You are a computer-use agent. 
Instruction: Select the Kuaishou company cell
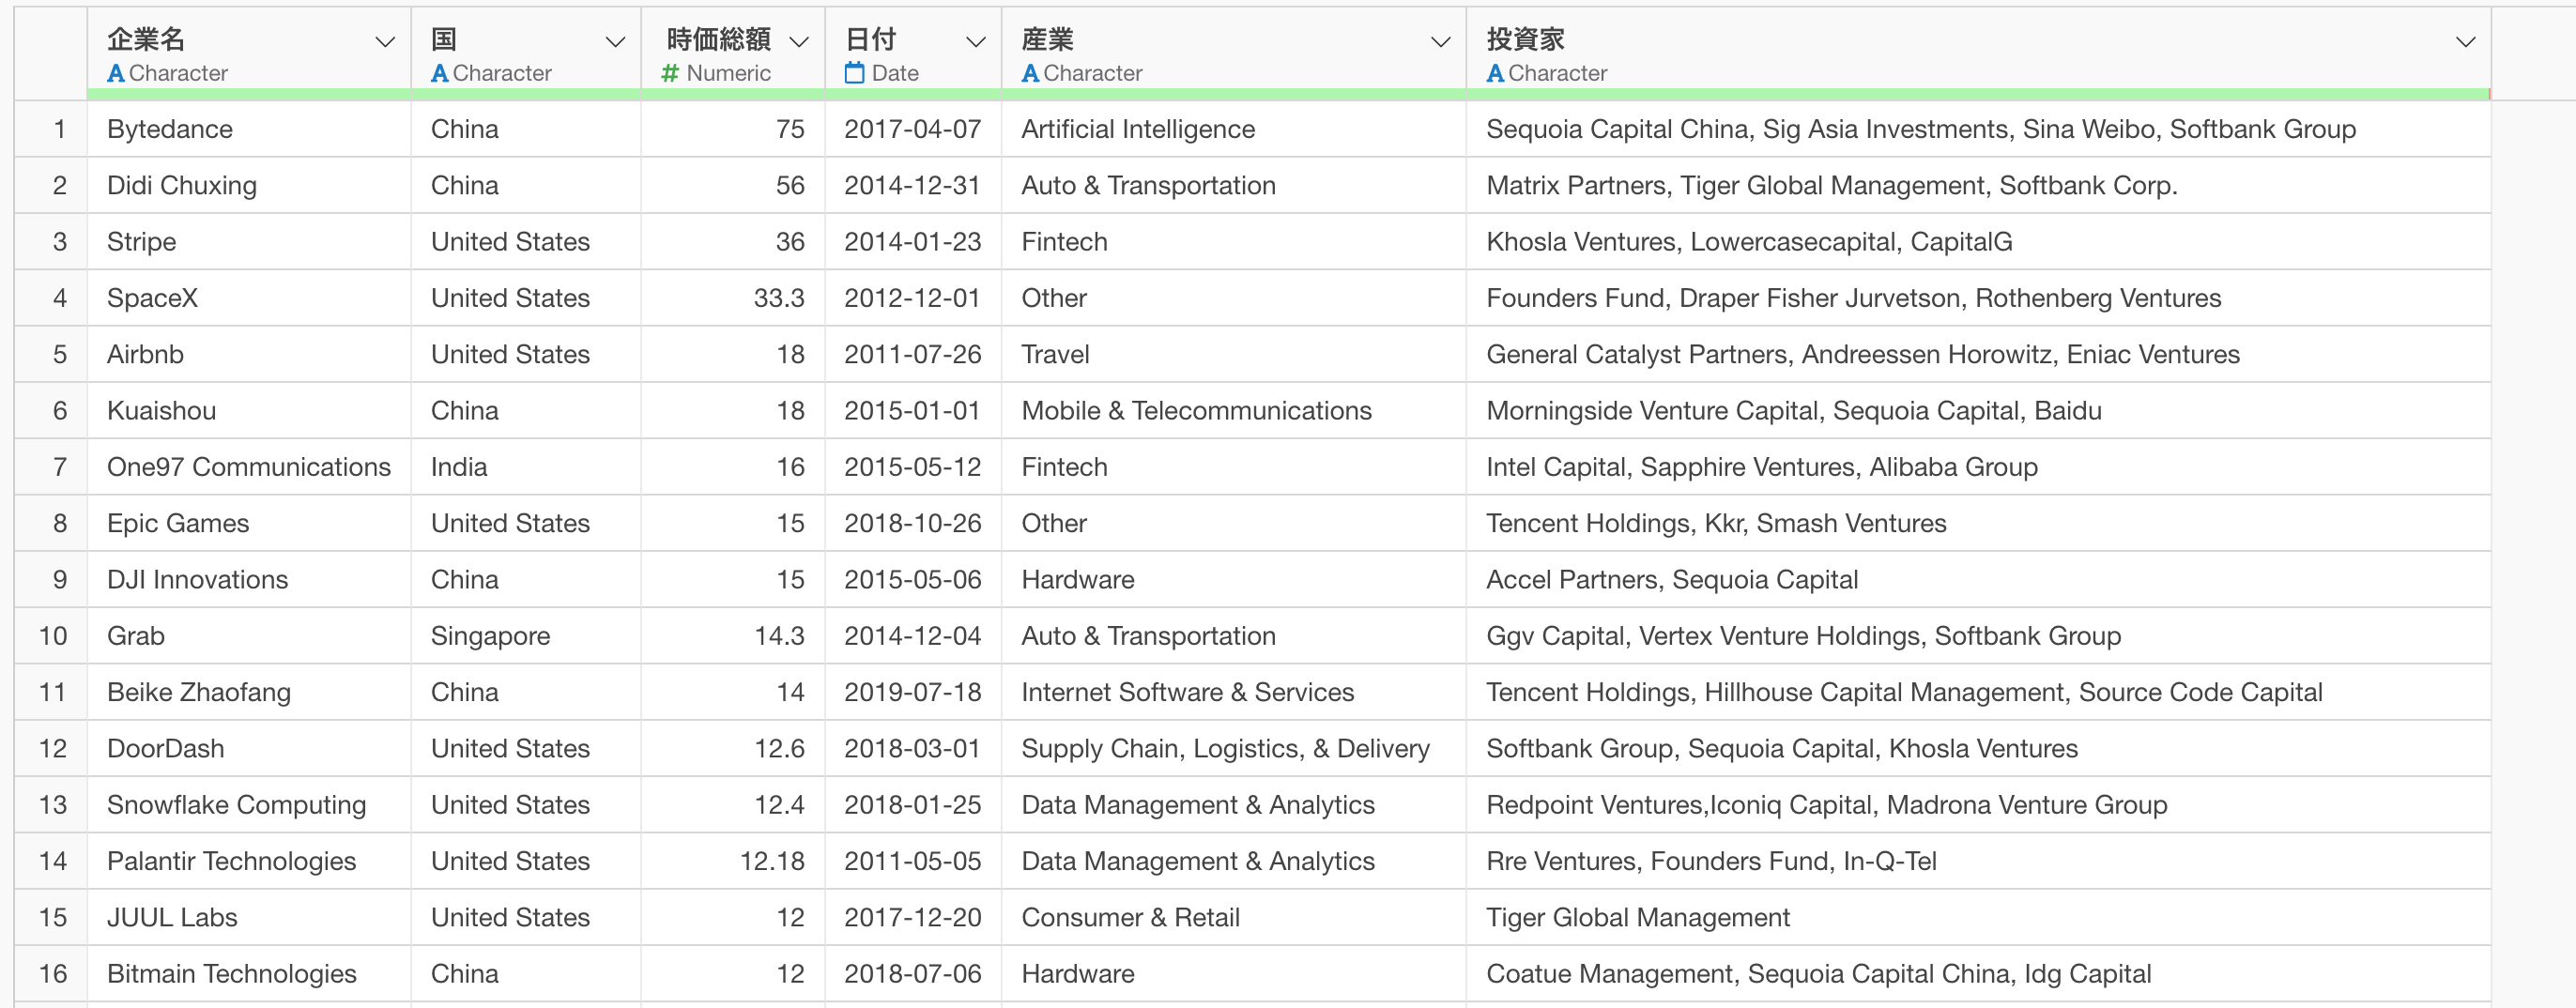[x=249, y=410]
